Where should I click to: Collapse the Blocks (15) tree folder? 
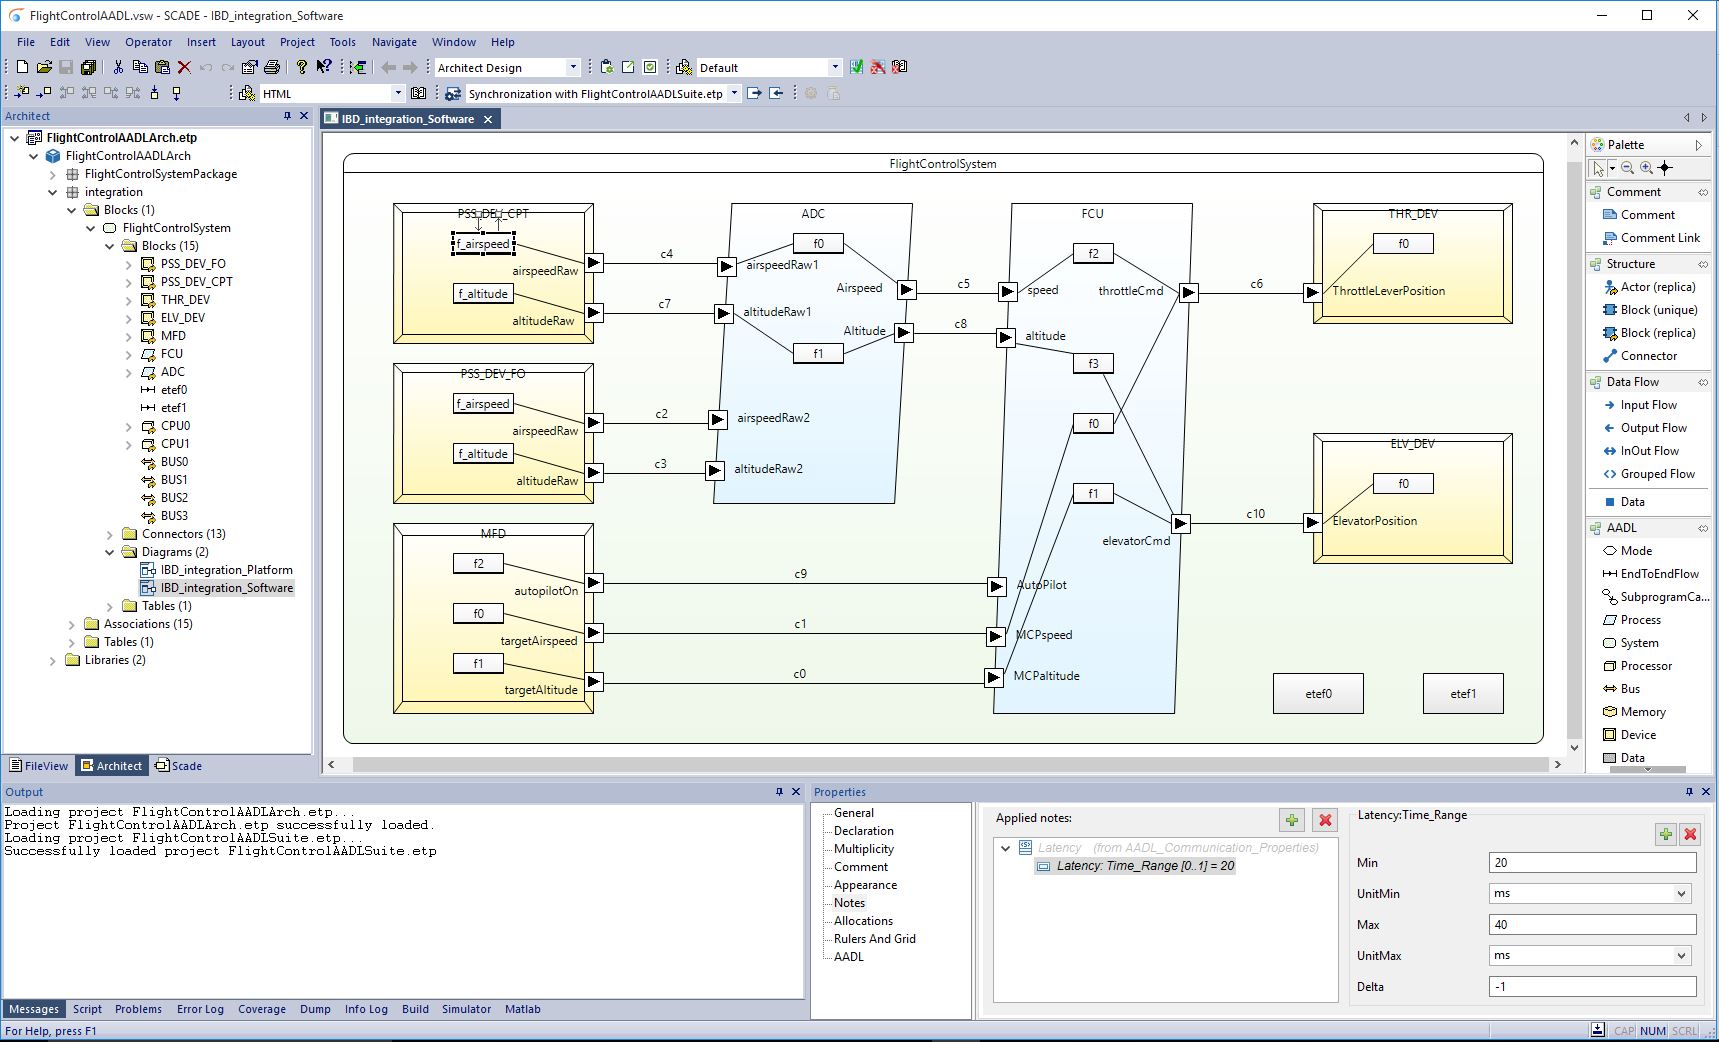[x=110, y=246]
